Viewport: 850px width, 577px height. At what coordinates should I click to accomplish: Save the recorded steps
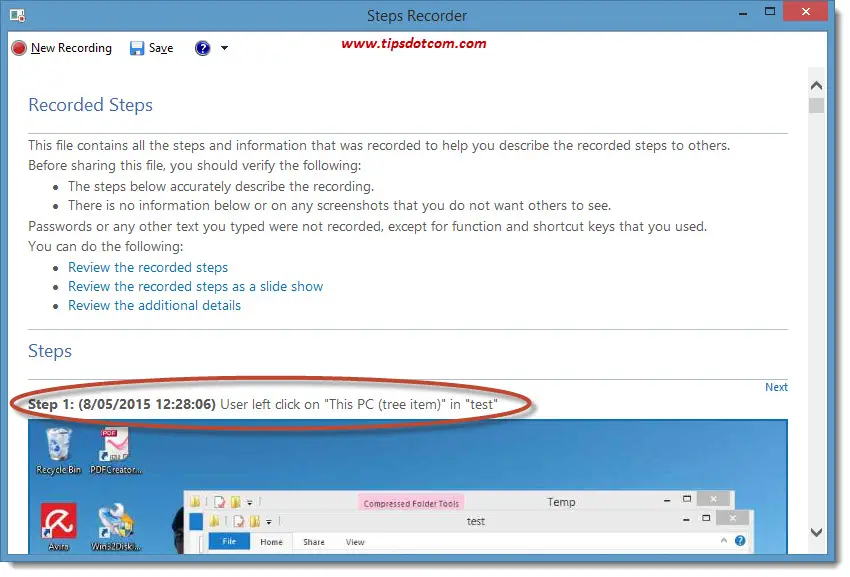(152, 48)
